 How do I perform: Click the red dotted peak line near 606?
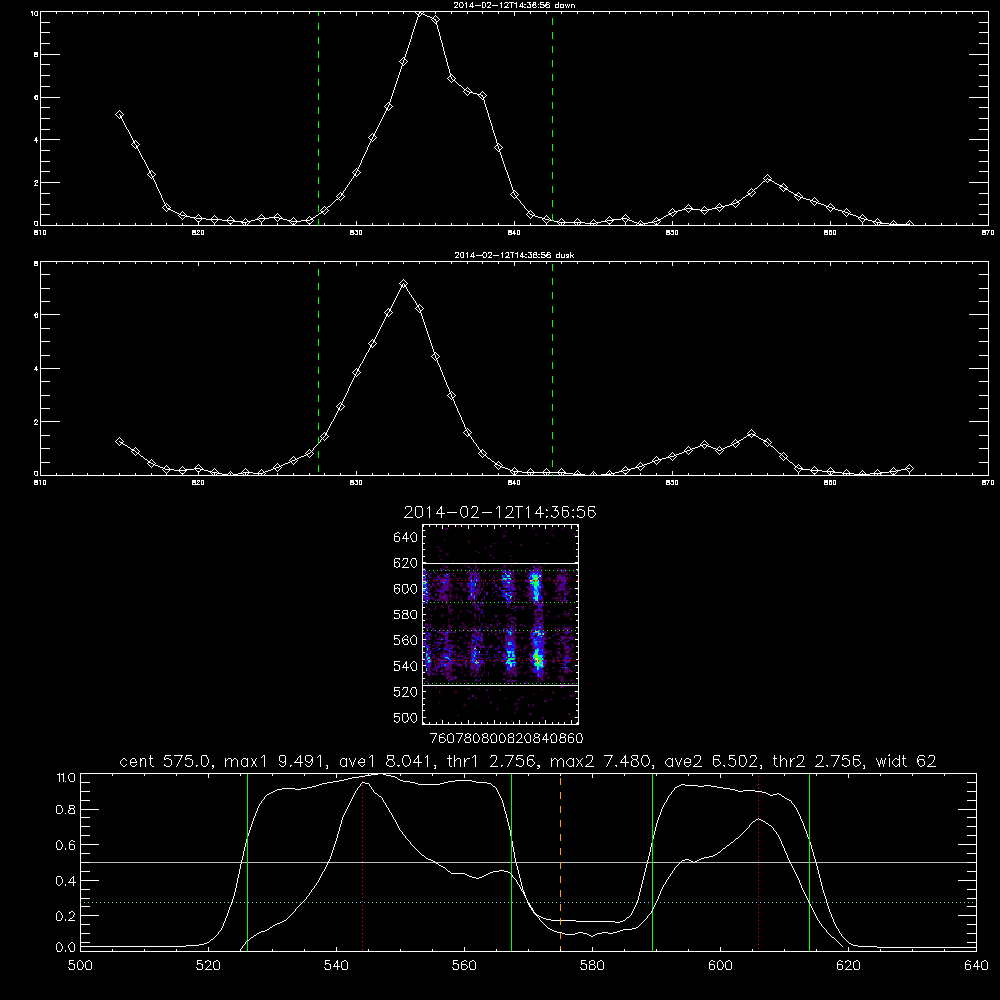pos(758,861)
